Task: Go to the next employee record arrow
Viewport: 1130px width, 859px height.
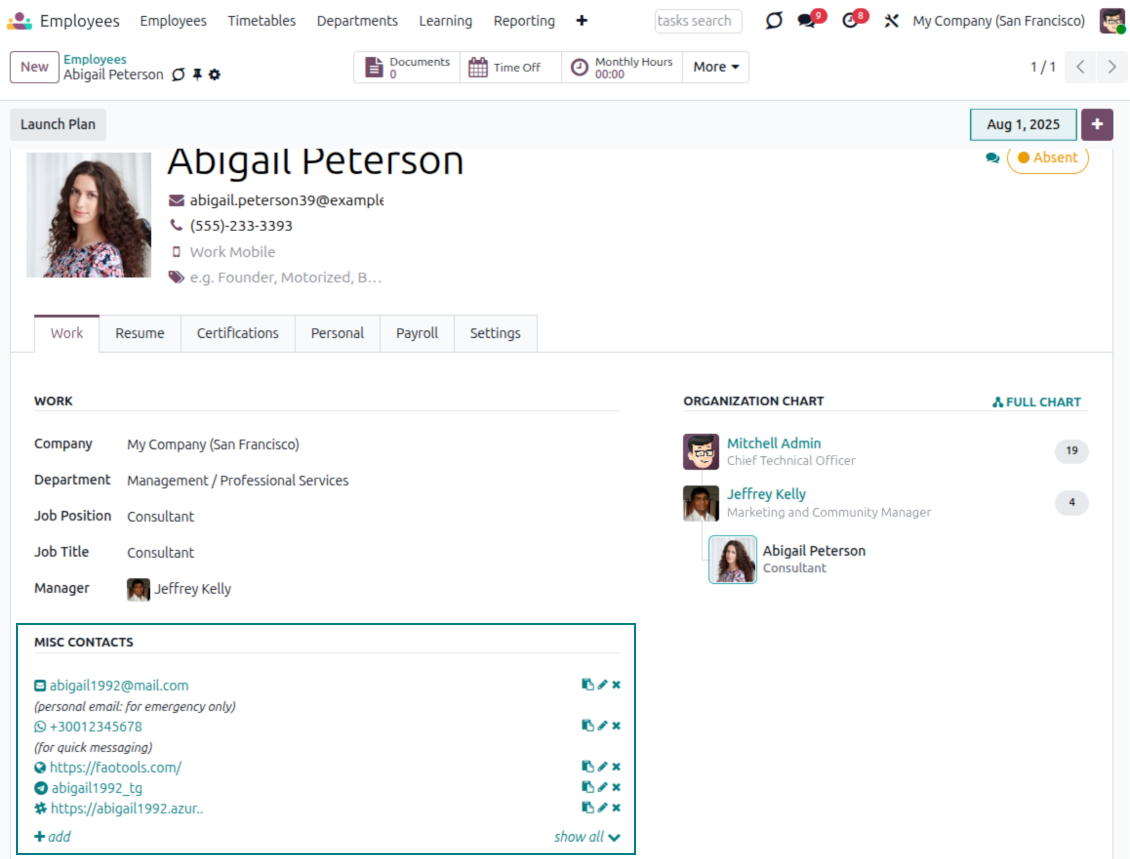Action: click(1111, 67)
